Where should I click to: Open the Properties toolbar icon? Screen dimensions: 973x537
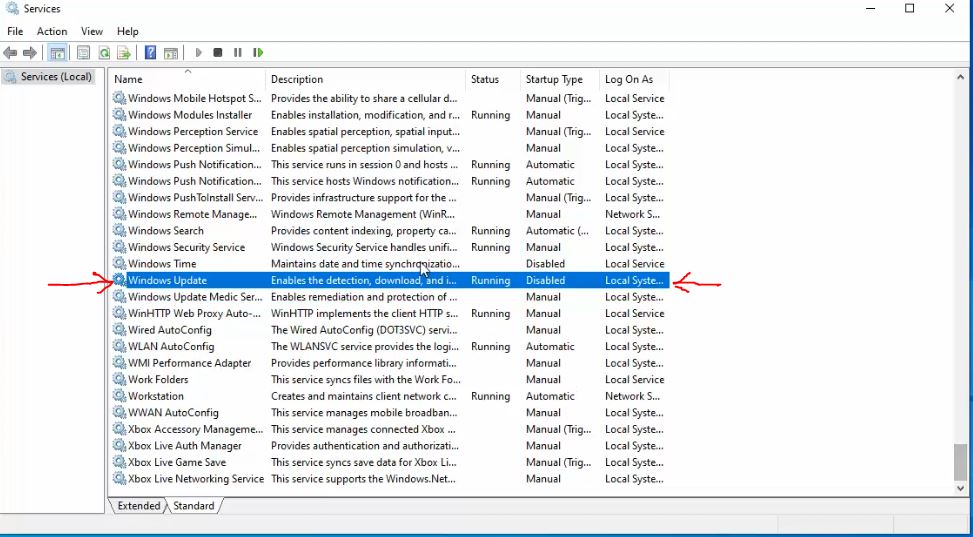[x=83, y=53]
